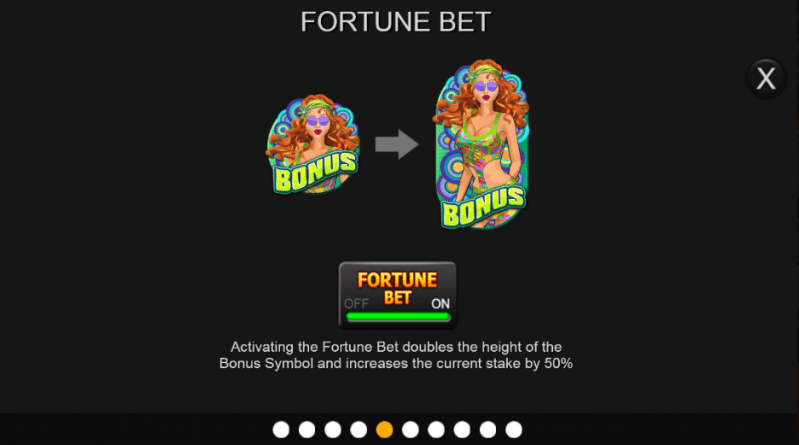The height and width of the screenshot is (445, 799).
Task: Close the Fortune Bet info screen
Action: click(765, 78)
